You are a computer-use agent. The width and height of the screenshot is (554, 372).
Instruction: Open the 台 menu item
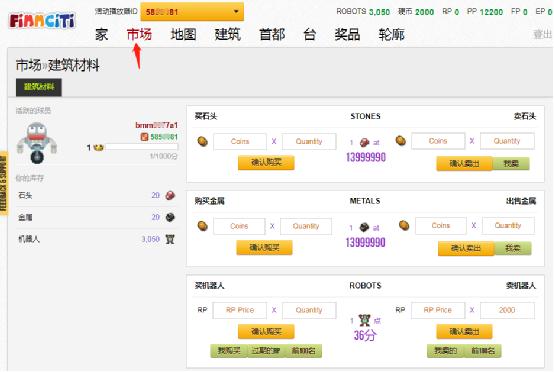pos(310,35)
